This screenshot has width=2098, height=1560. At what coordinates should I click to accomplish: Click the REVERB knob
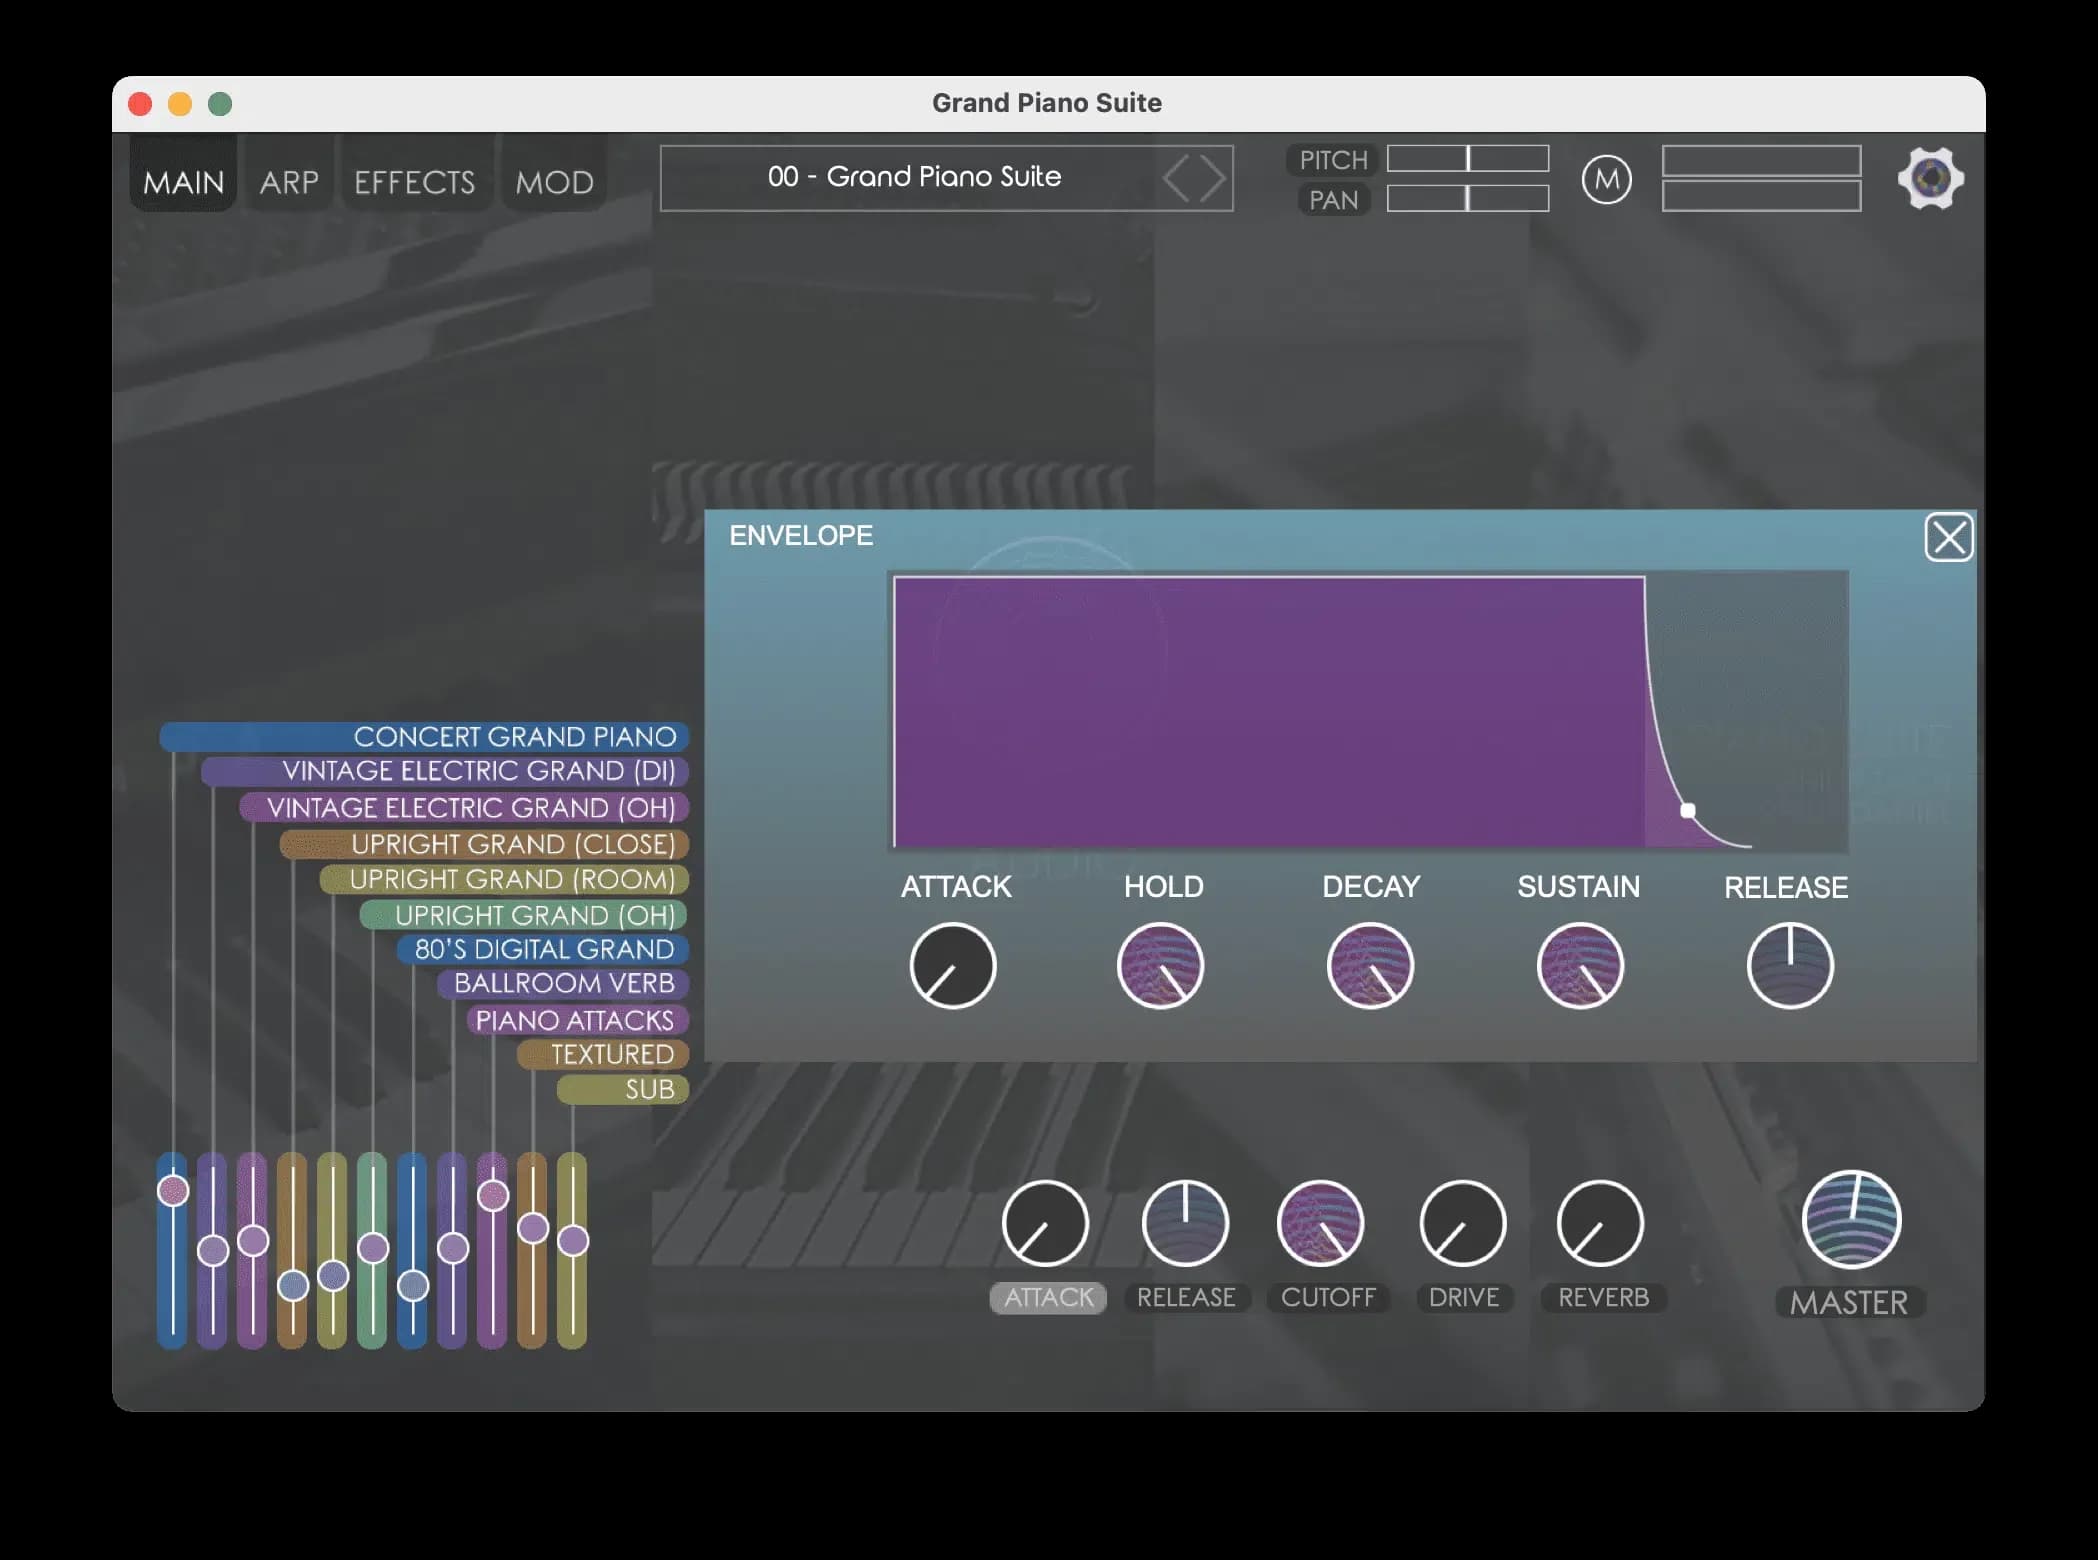pyautogui.click(x=1602, y=1222)
